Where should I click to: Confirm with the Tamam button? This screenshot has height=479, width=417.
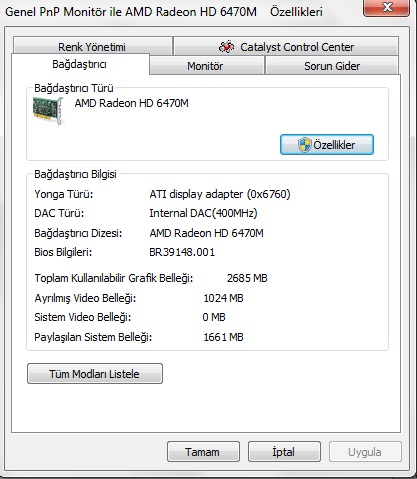(203, 452)
